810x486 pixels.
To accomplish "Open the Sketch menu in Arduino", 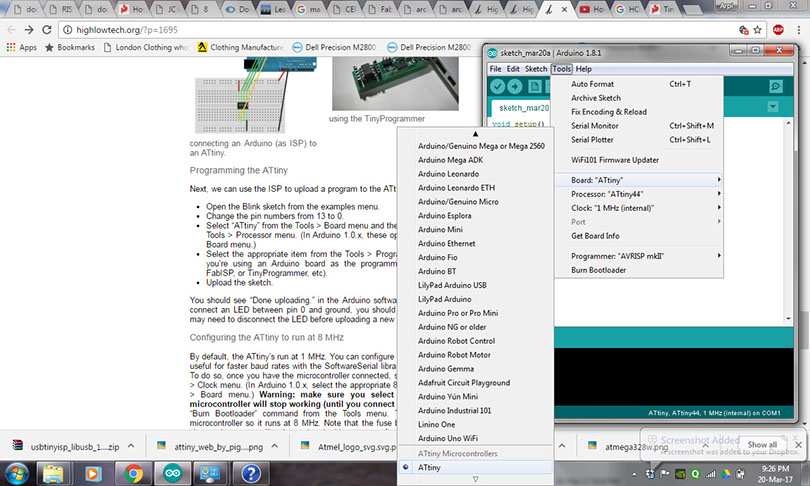I will tap(536, 69).
